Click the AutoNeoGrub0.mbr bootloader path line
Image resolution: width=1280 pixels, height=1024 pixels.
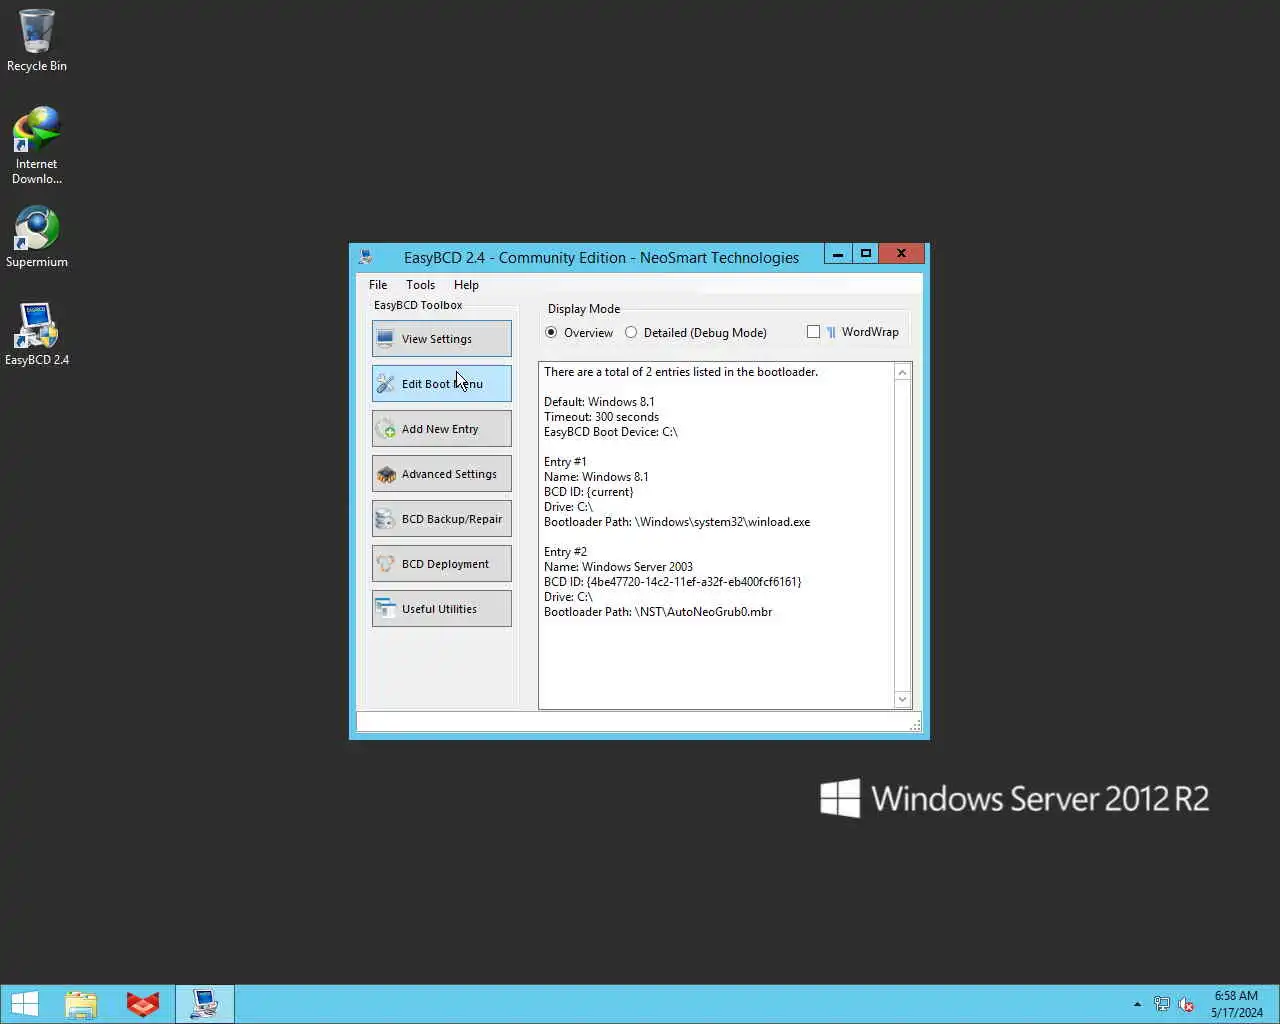(658, 612)
